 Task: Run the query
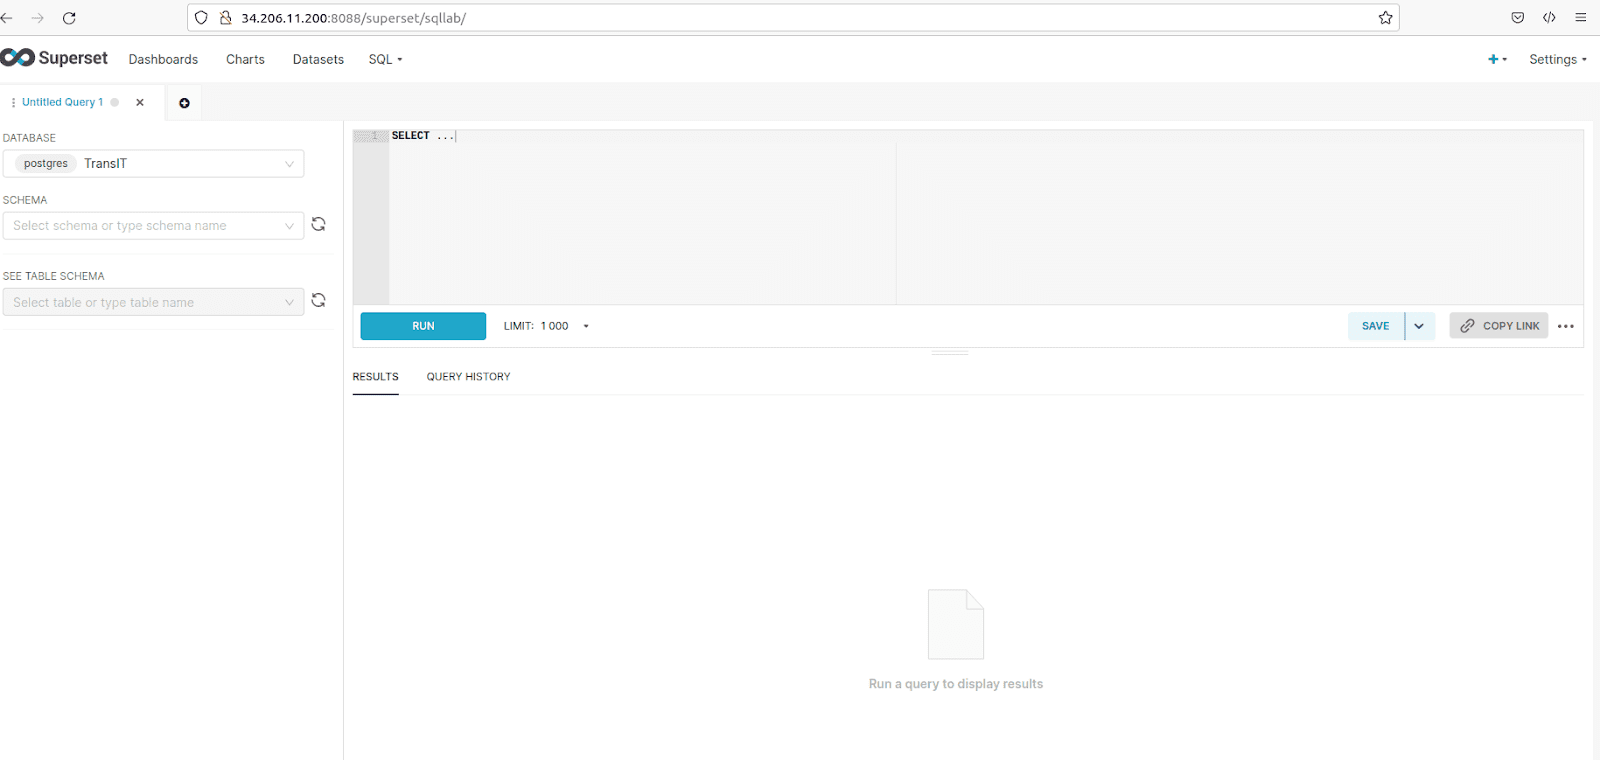[x=423, y=326]
